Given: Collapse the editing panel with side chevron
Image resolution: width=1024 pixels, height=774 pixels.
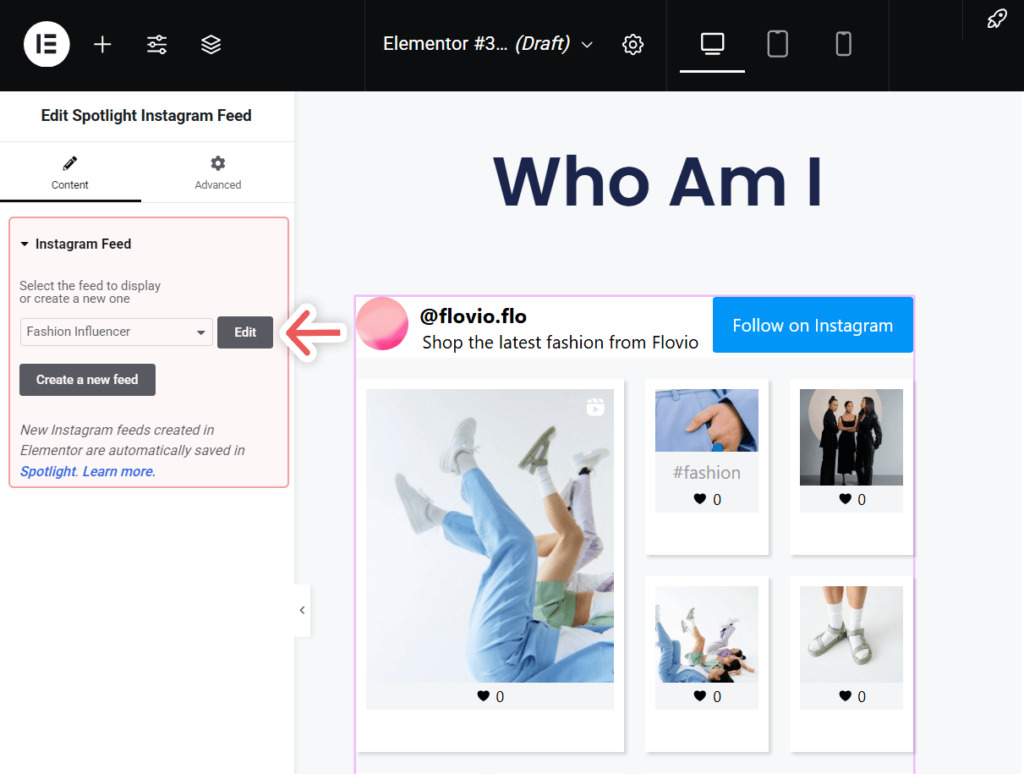Looking at the screenshot, I should click(302, 610).
